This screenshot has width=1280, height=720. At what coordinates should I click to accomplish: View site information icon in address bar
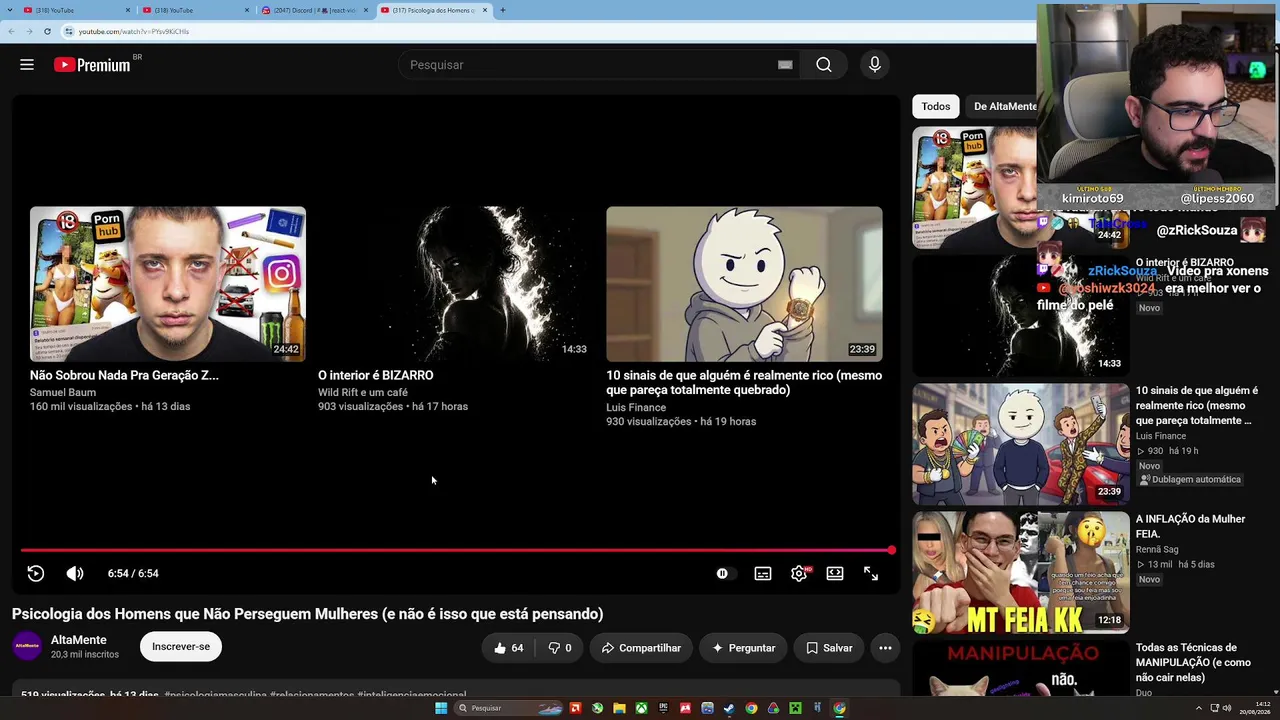pyautogui.click(x=69, y=31)
